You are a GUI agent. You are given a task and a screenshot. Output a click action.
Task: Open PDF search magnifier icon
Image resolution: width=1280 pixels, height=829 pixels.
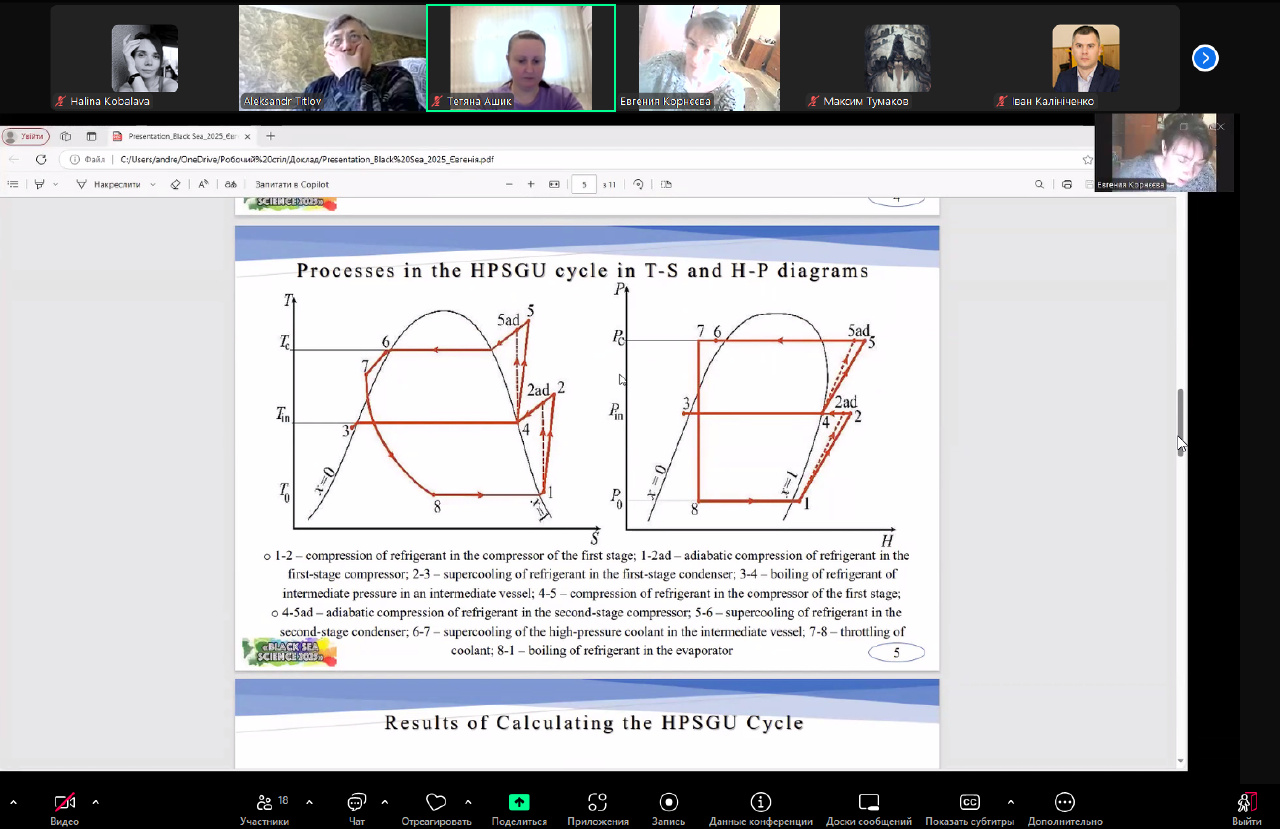coord(1040,184)
